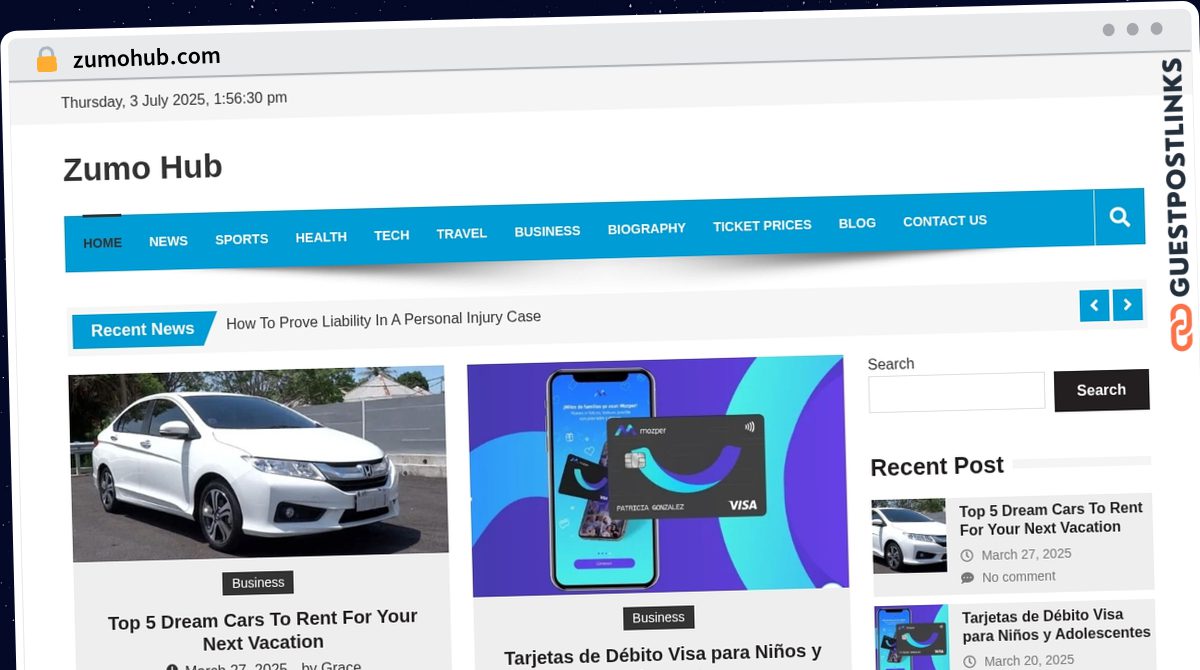Open main Tarjetas de Débito Visa article title
1200x670 pixels.
point(663,655)
